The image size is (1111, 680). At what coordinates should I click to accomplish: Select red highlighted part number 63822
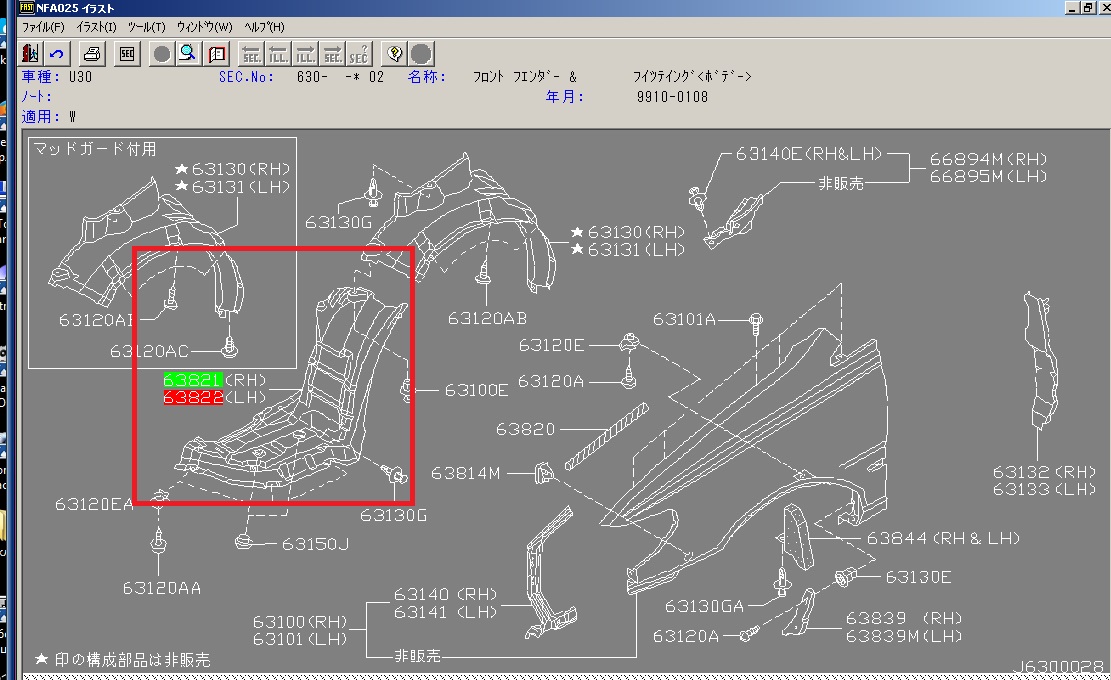[x=192, y=397]
